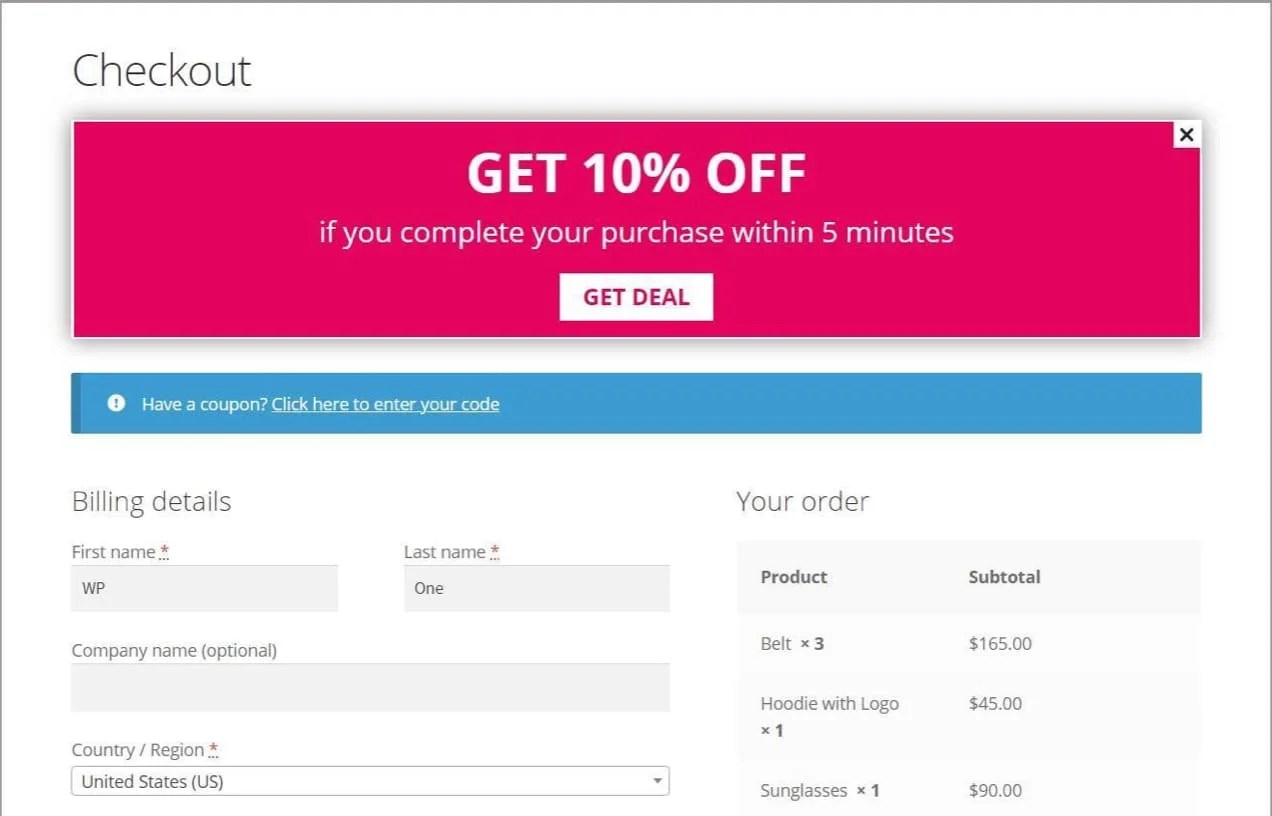The width and height of the screenshot is (1272, 816).
Task: Click the Checkout page heading
Action: [161, 70]
